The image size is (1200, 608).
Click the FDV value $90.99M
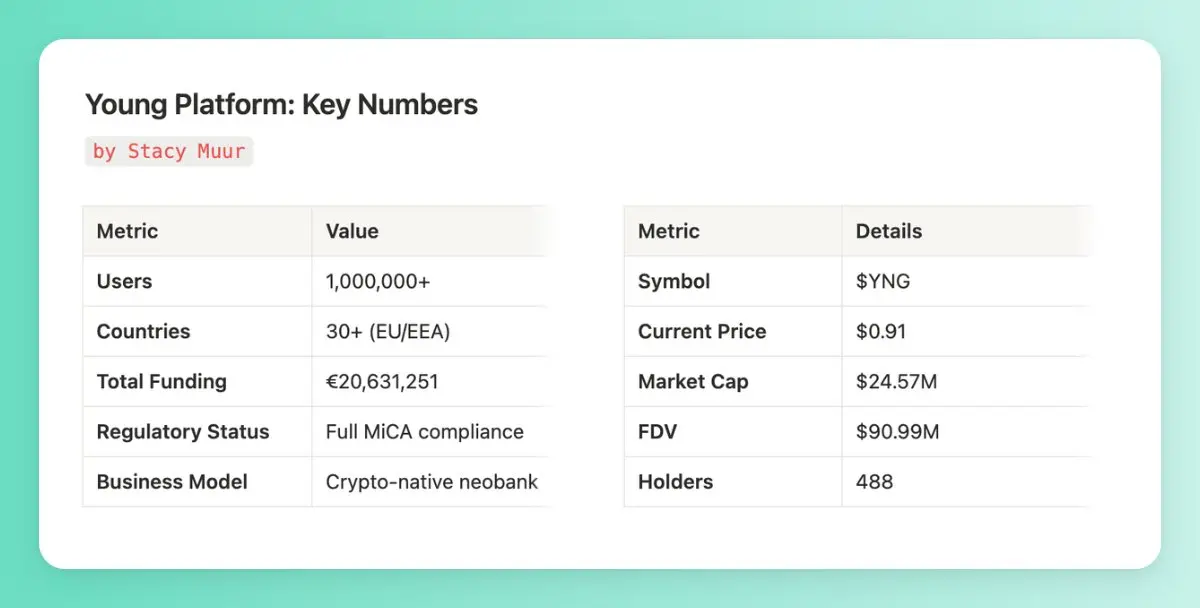coord(898,431)
